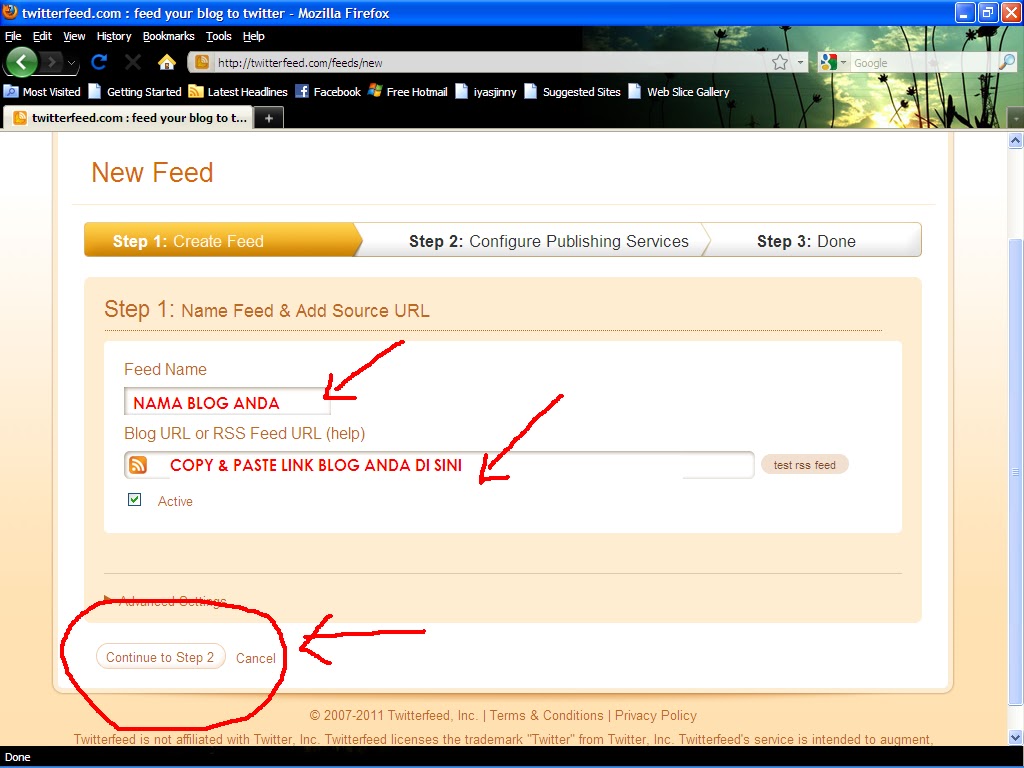Click the browser Back arrow button
Viewport: 1024px width, 768px height.
22,63
